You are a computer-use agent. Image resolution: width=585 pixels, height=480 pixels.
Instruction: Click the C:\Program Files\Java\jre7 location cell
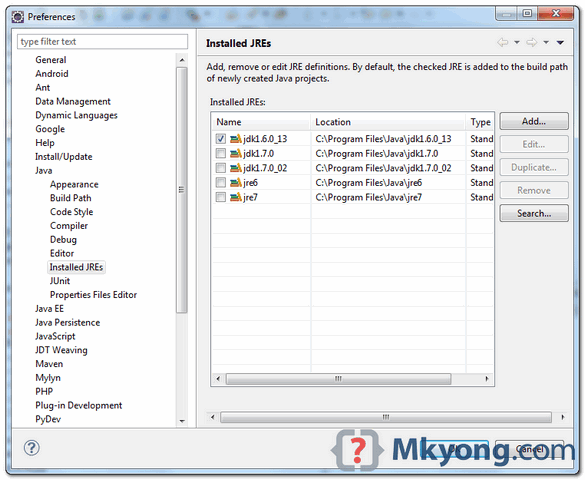coord(388,197)
